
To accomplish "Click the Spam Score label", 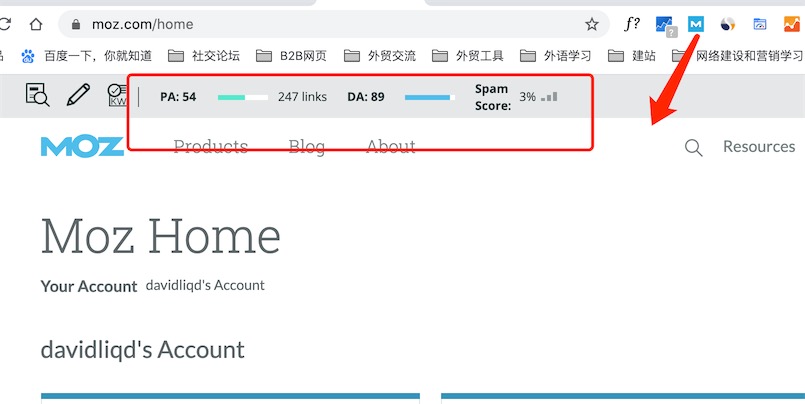I will point(493,97).
